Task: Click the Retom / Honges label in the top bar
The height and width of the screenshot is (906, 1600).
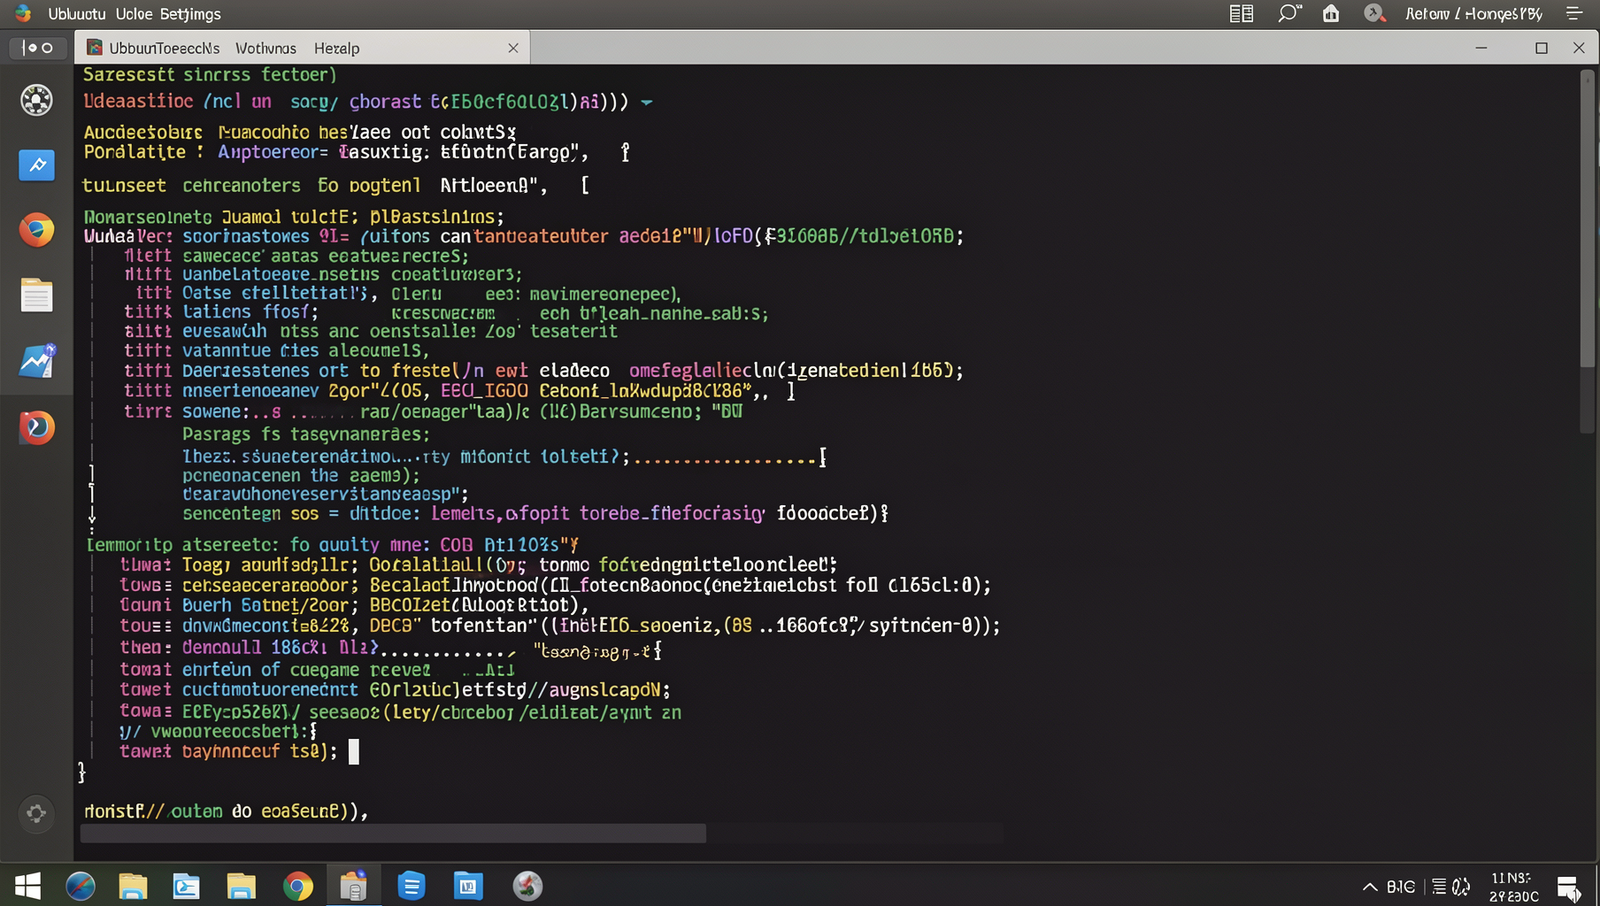Action: pos(1473,14)
